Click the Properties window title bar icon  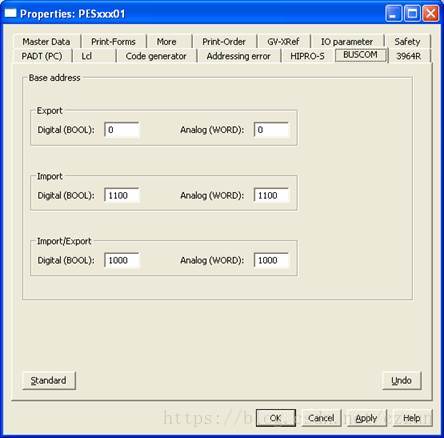(10, 14)
